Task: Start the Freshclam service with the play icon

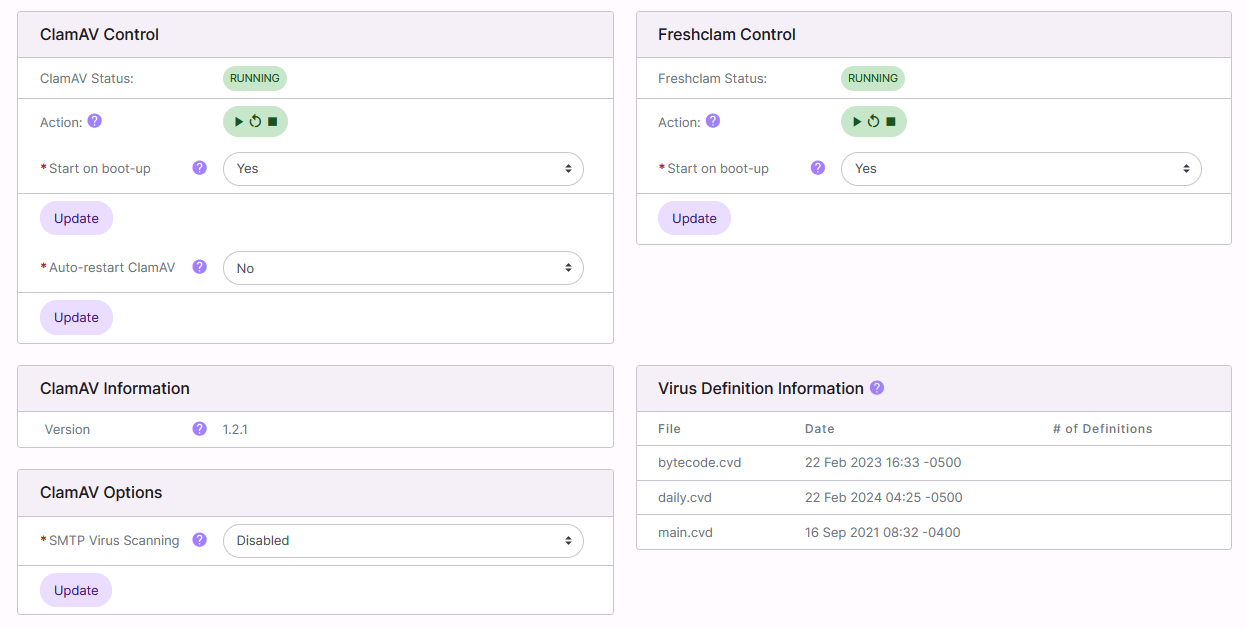Action: pyautogui.click(x=856, y=121)
